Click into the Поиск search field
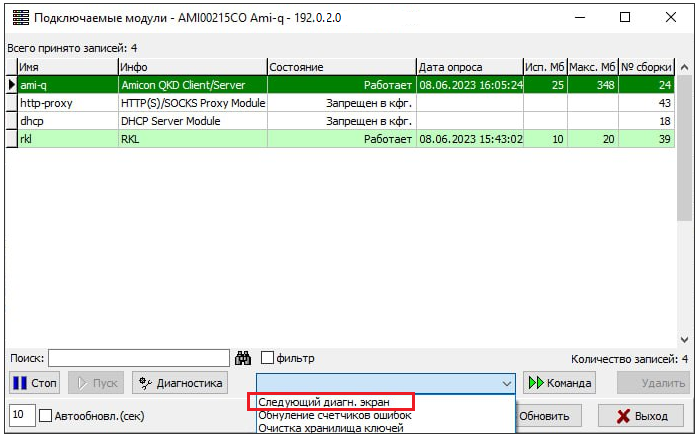The width and height of the screenshot is (699, 438). click(138, 358)
